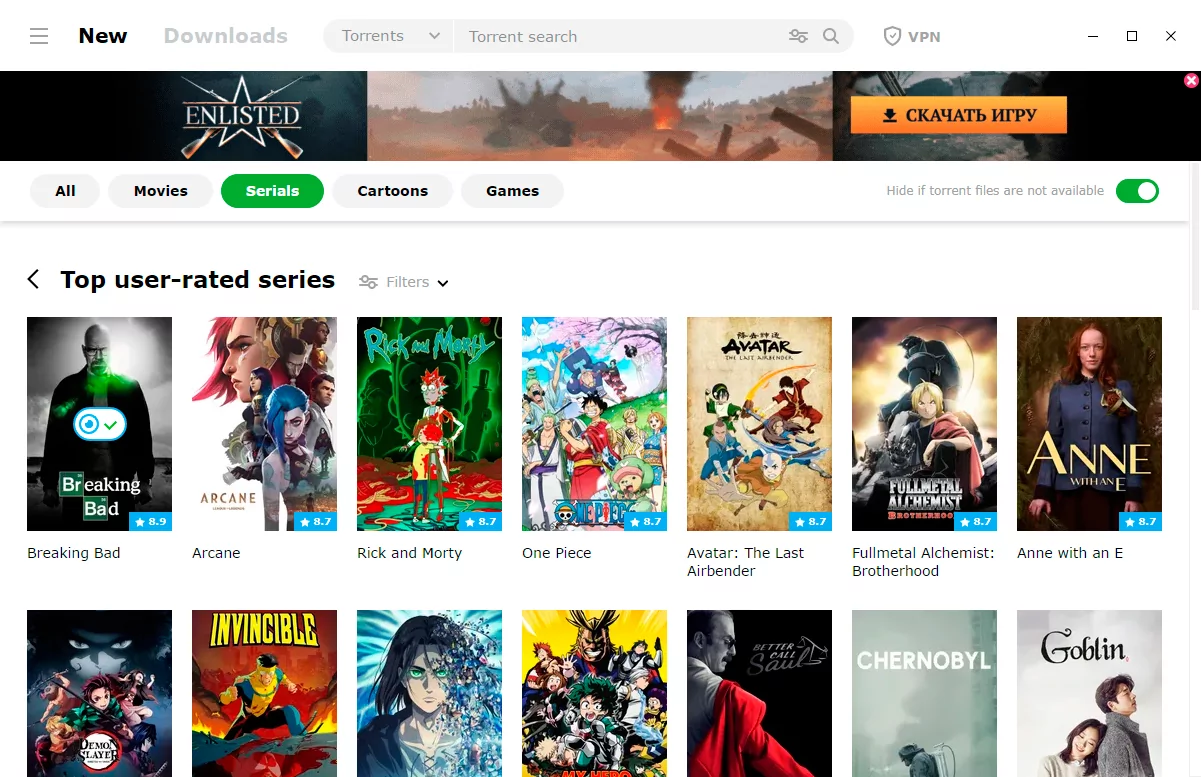Open the Better Call Saul poster

pyautogui.click(x=759, y=693)
